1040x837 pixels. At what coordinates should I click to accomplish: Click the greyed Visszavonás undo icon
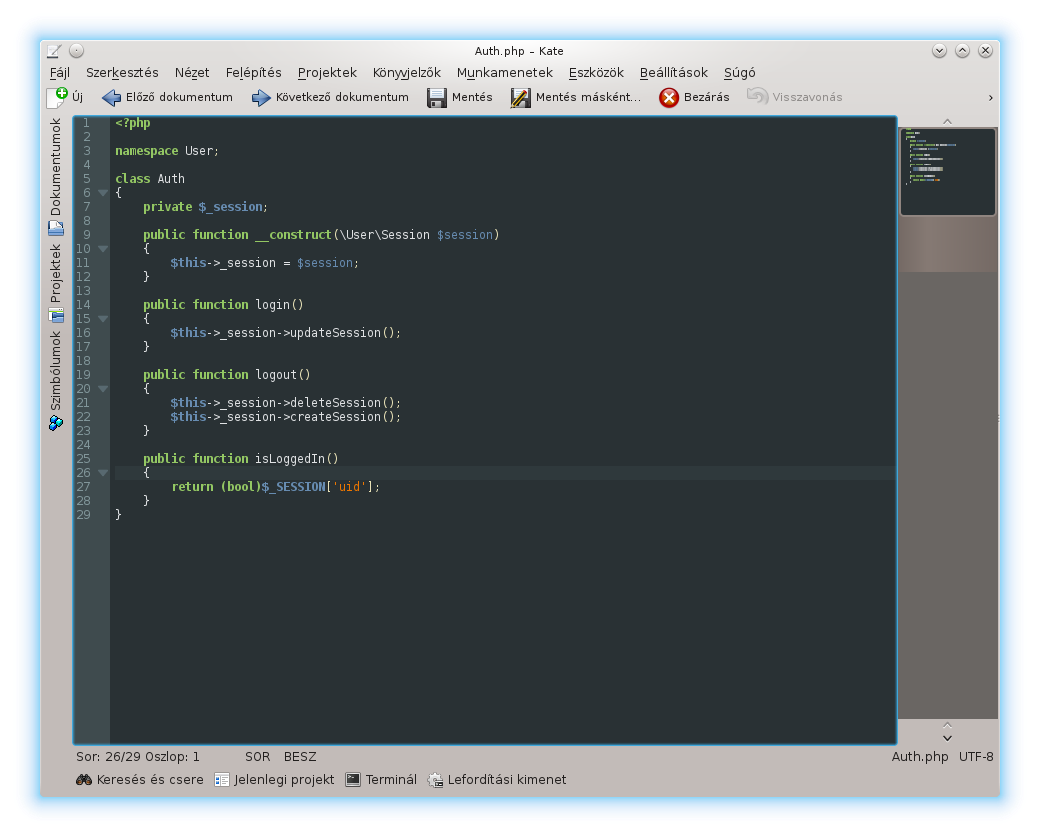[x=757, y=97]
